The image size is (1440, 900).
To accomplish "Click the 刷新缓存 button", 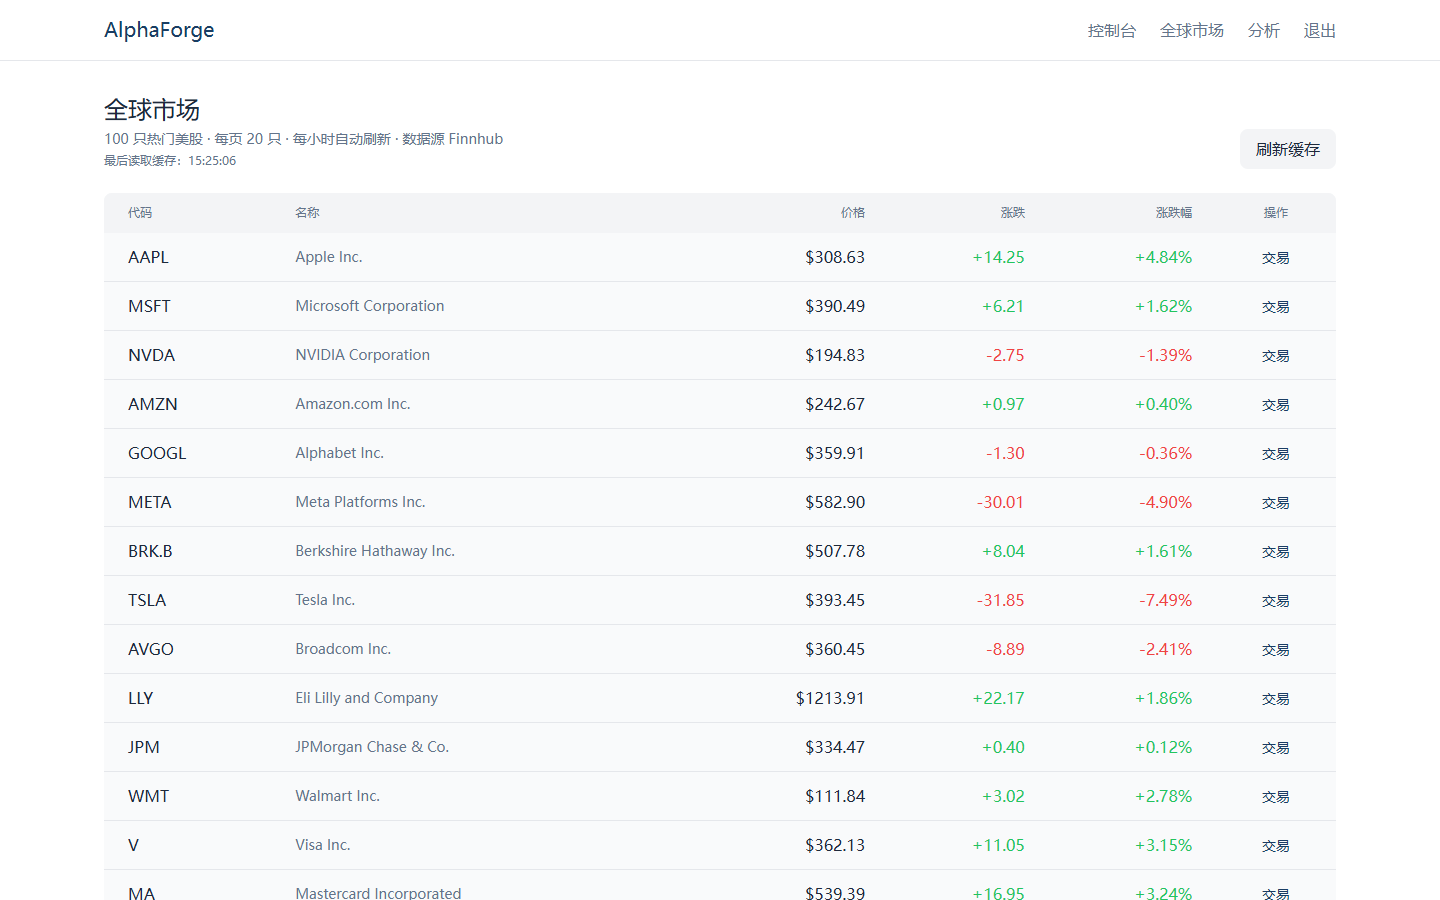I will 1288,149.
